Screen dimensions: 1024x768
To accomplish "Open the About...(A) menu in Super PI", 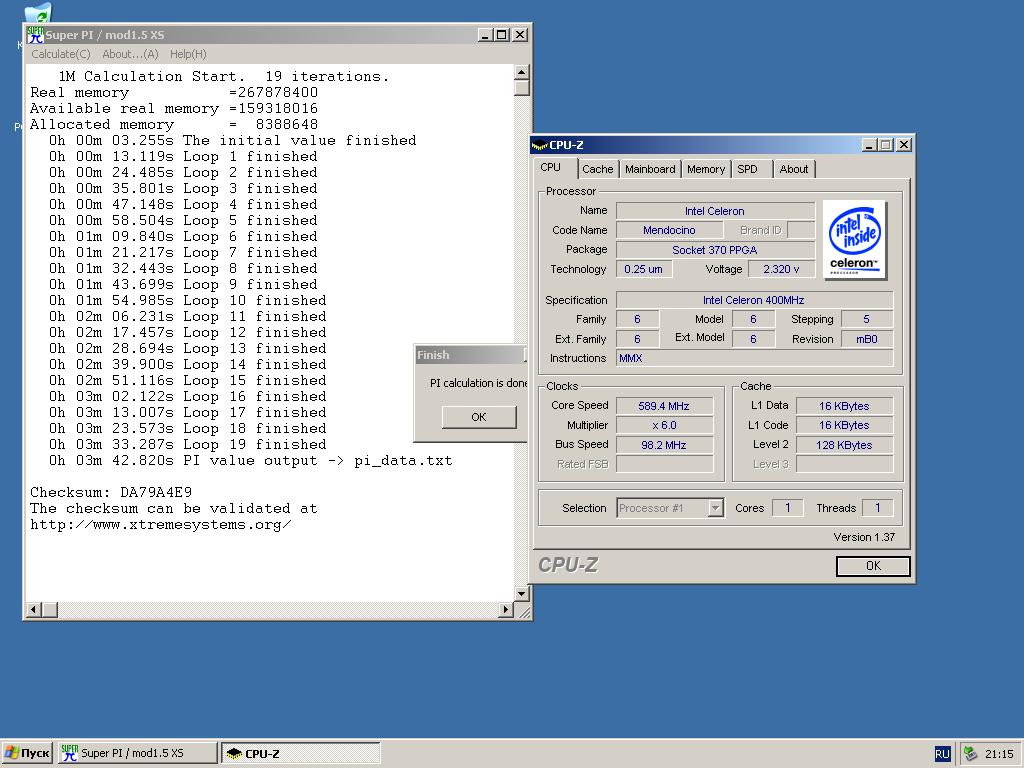I will (130, 54).
